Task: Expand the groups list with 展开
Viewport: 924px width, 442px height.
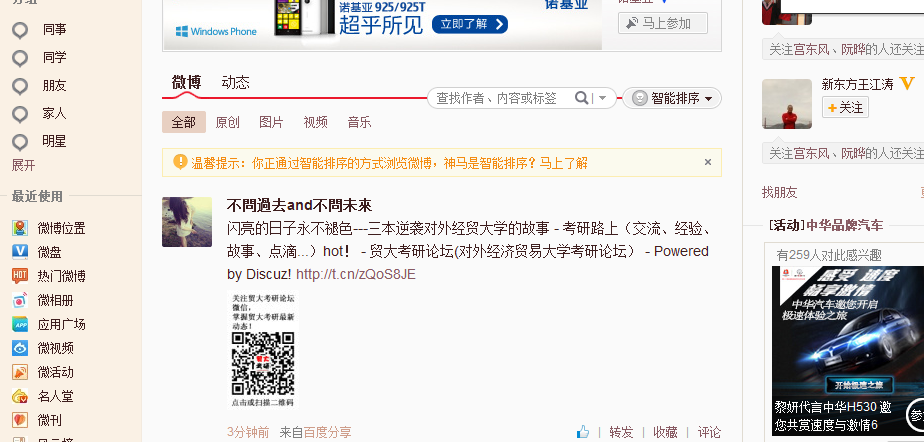Action: pos(24,166)
